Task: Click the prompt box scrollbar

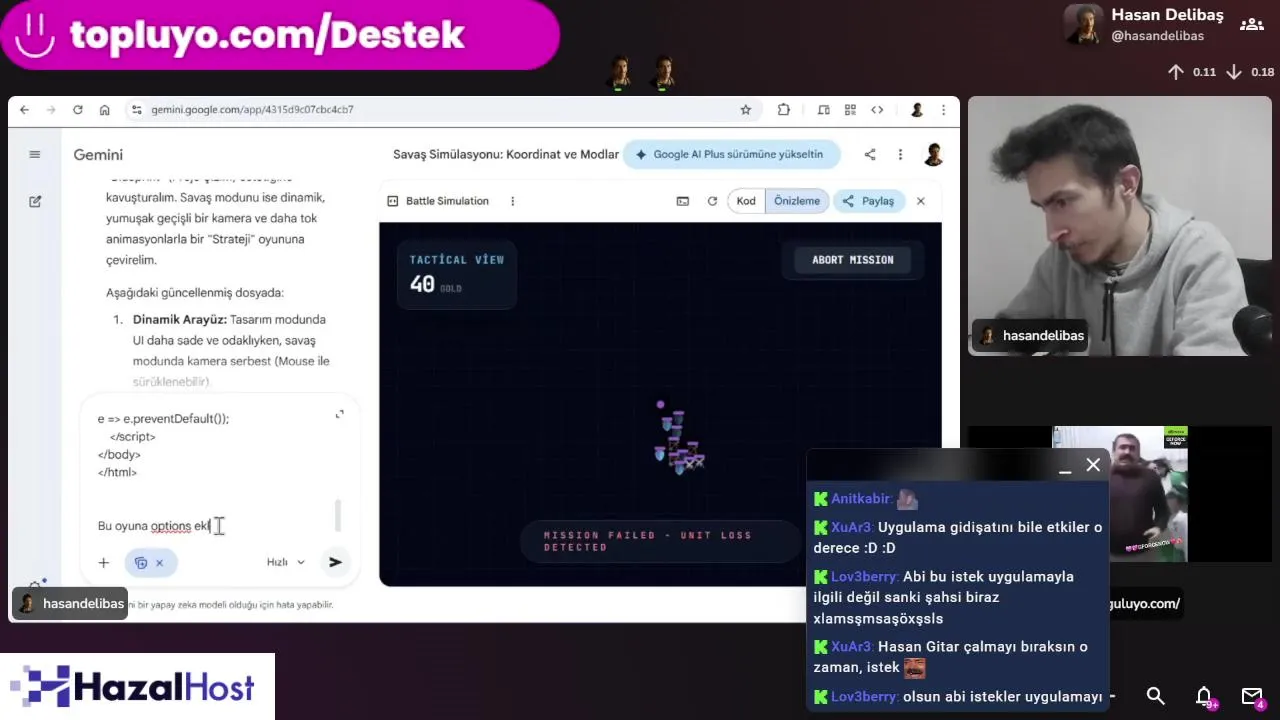Action: pos(338,516)
